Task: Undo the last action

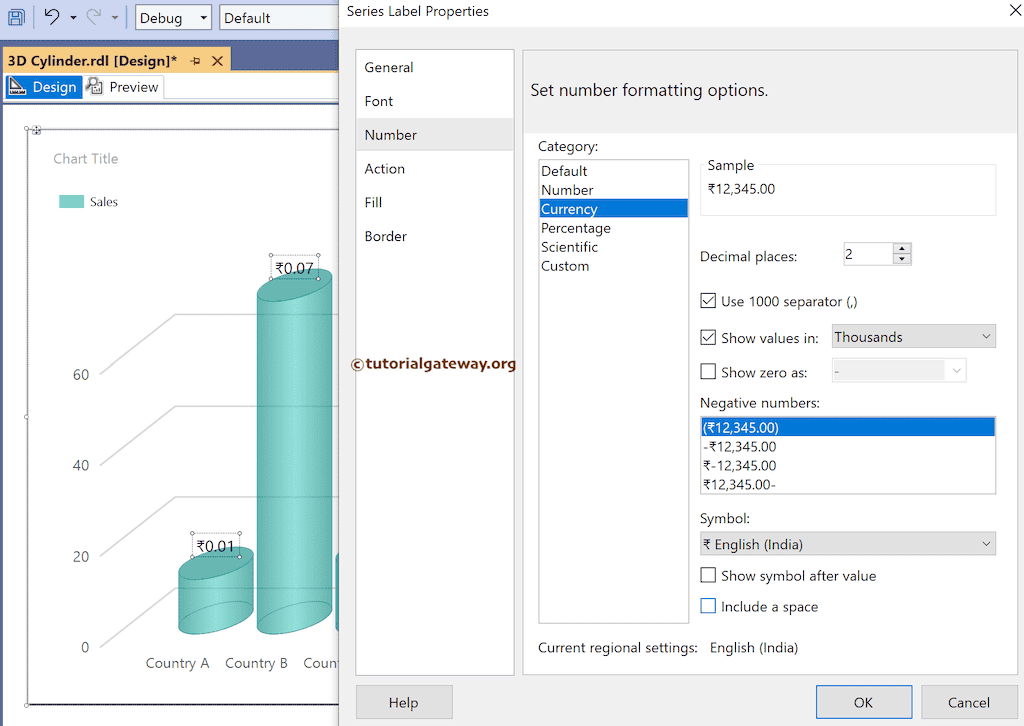Action: (x=51, y=17)
